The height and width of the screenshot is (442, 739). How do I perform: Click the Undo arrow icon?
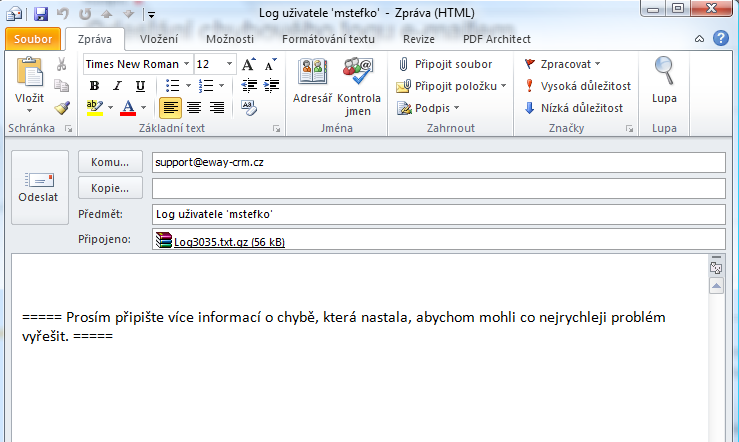point(63,14)
